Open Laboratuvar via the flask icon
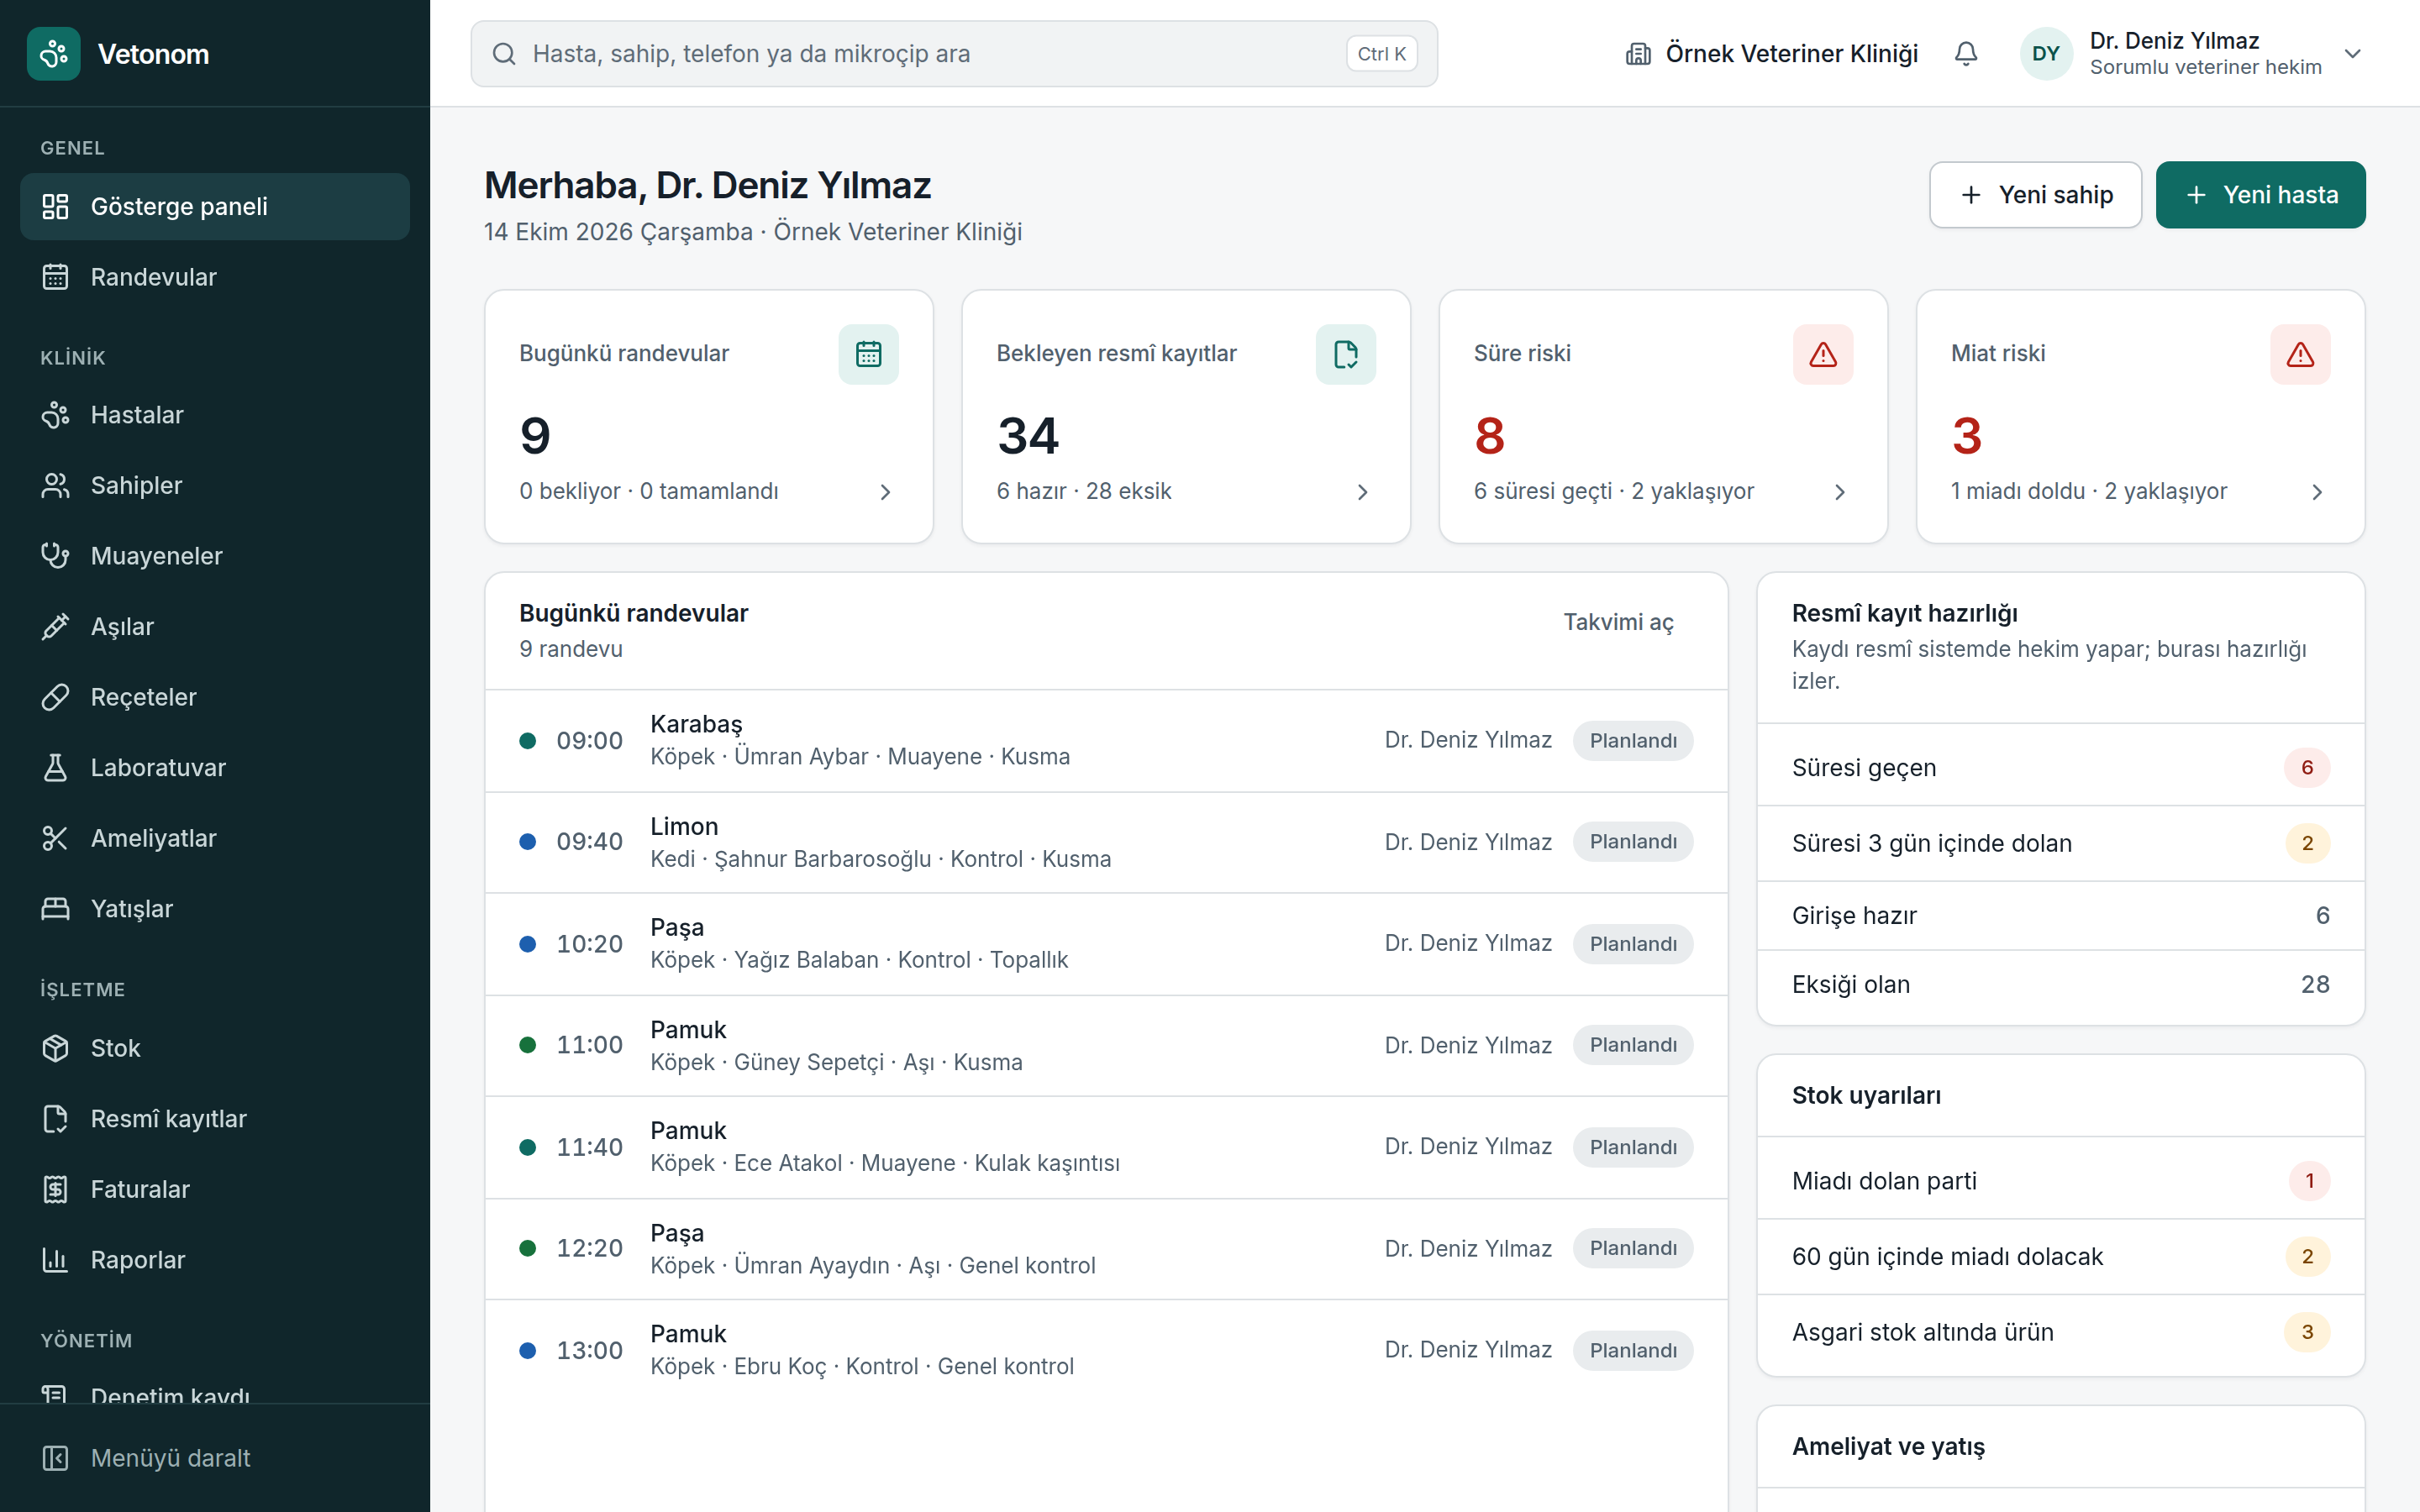Screen dimensions: 2420x1512 pyautogui.click(x=55, y=767)
